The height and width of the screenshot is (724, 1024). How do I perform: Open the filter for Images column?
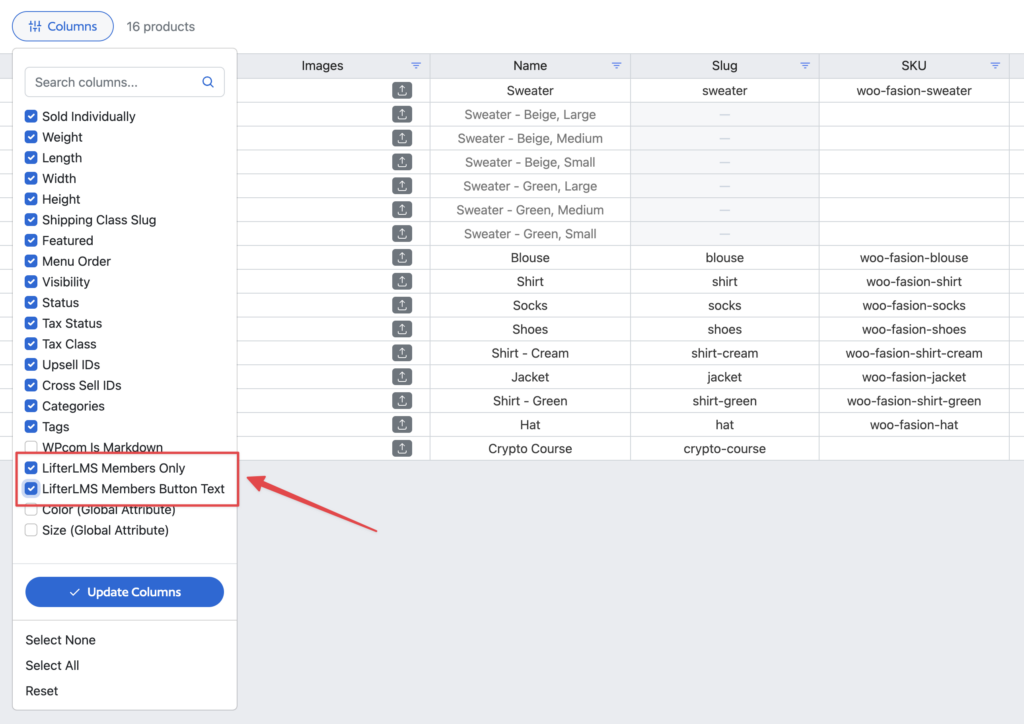coord(416,65)
